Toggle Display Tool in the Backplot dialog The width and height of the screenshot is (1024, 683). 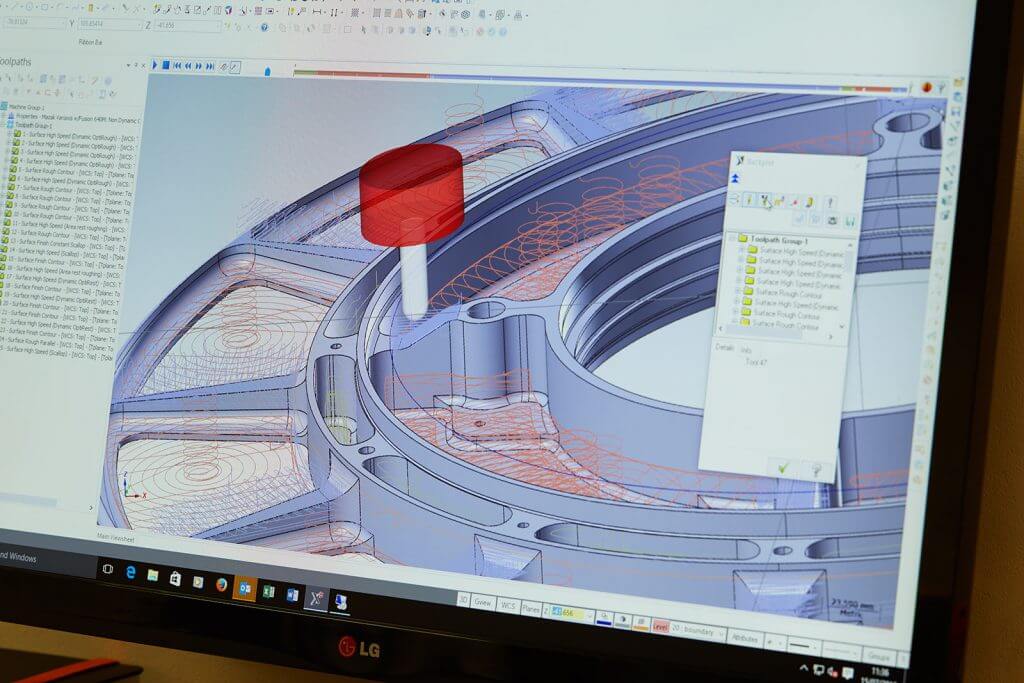click(749, 200)
